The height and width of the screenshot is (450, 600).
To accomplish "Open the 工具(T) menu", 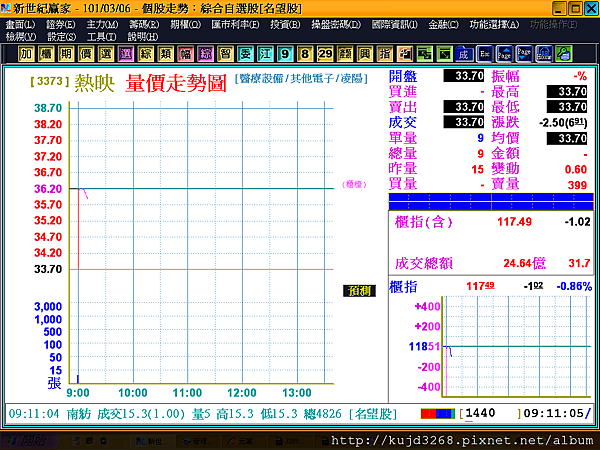I will tap(101, 37).
